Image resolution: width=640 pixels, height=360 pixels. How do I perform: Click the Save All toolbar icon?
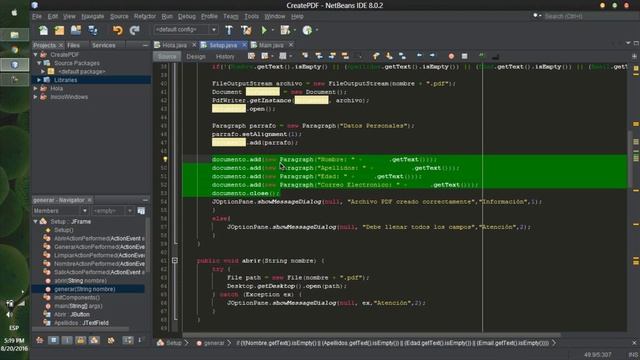tap(93, 30)
